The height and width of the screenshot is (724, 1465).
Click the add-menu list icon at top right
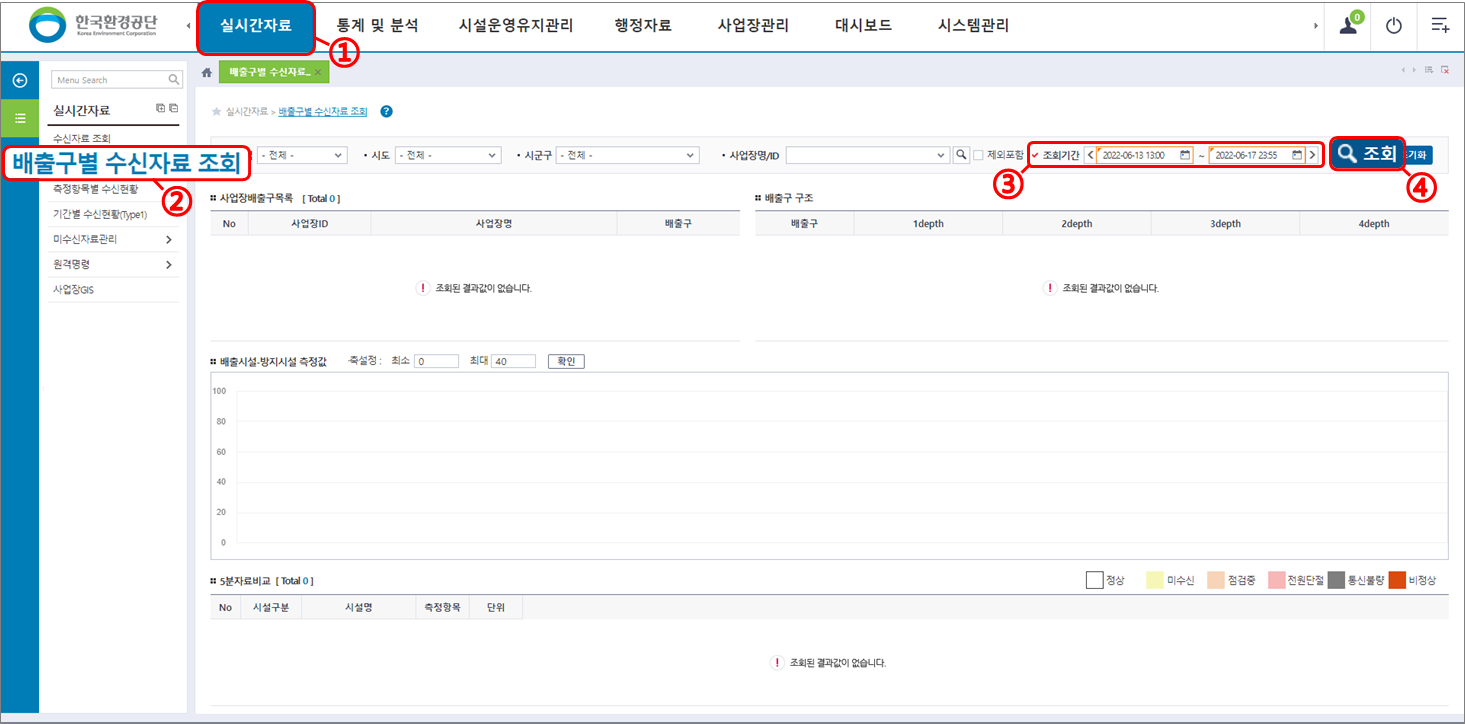(x=1440, y=26)
